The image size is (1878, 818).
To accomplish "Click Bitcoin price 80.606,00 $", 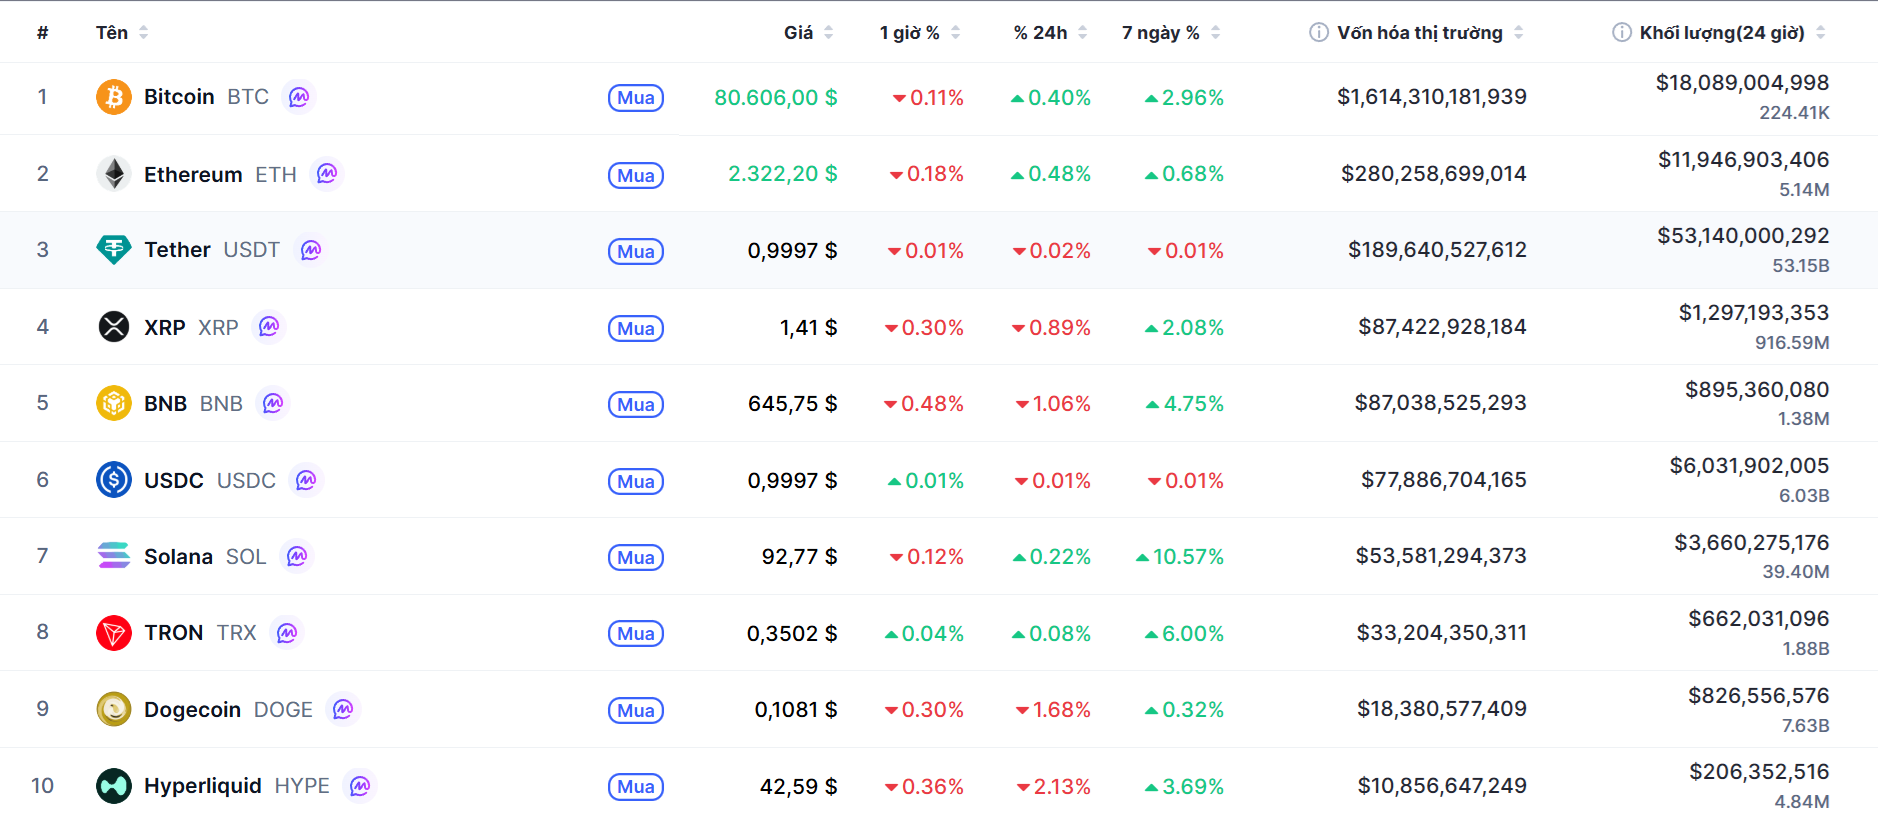I will pyautogui.click(x=776, y=97).
